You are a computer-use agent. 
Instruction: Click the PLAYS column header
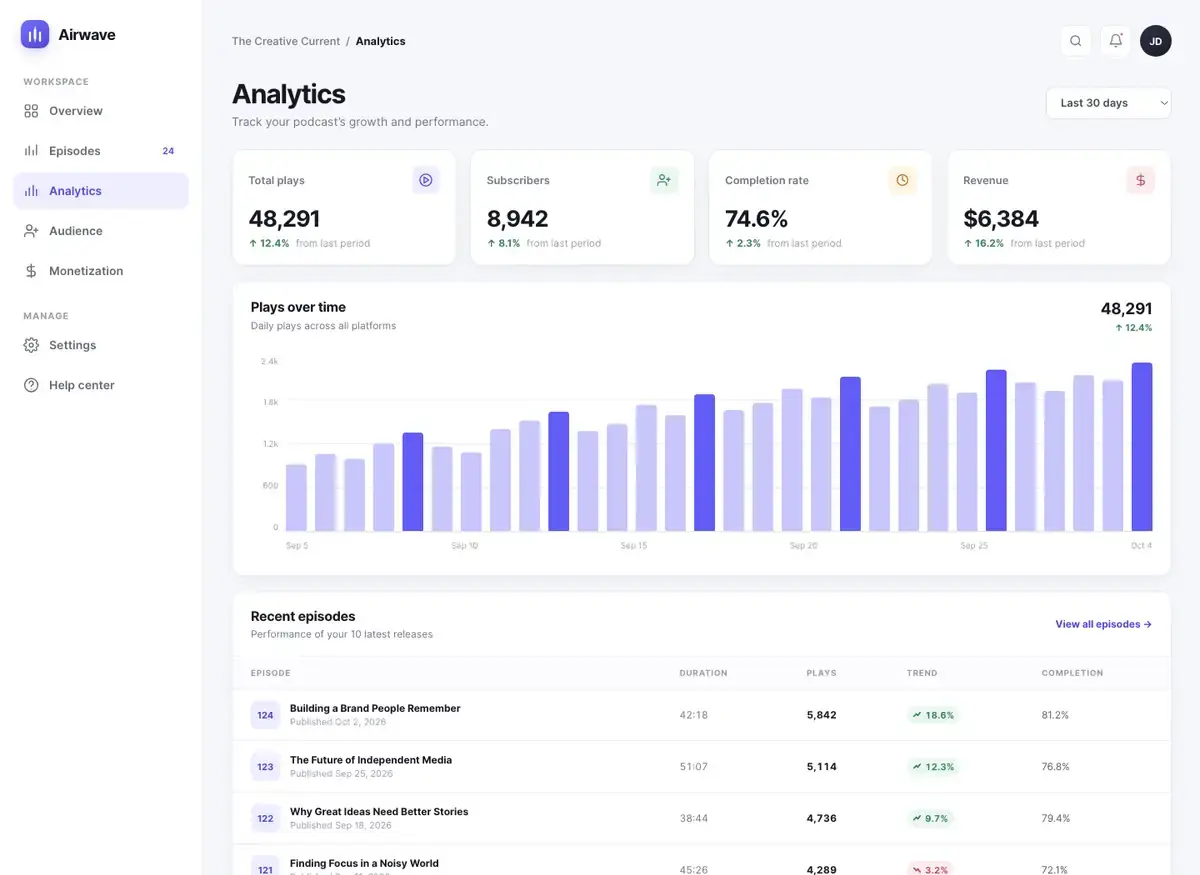point(821,673)
